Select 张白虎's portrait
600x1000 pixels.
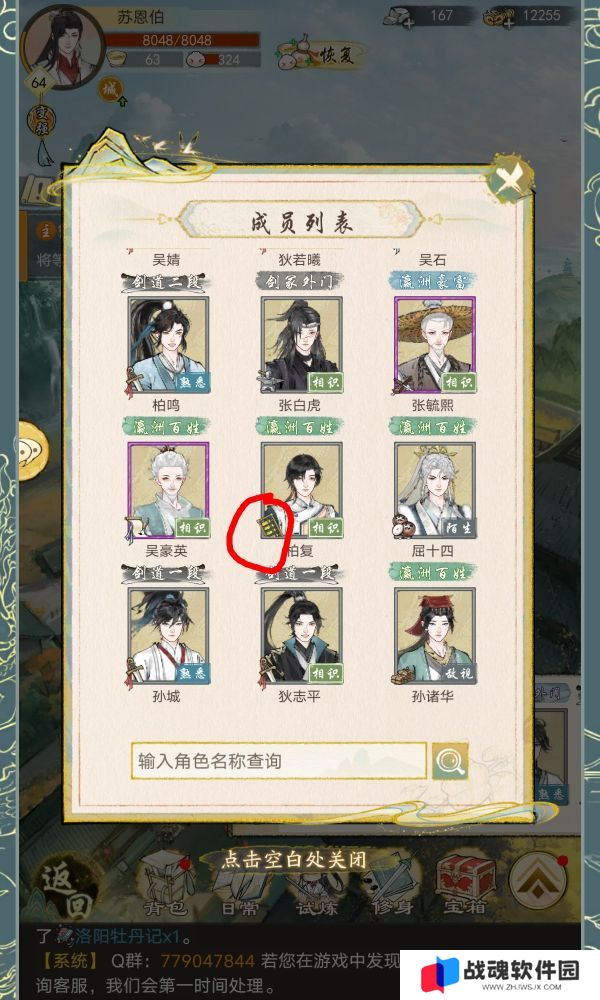(x=302, y=344)
